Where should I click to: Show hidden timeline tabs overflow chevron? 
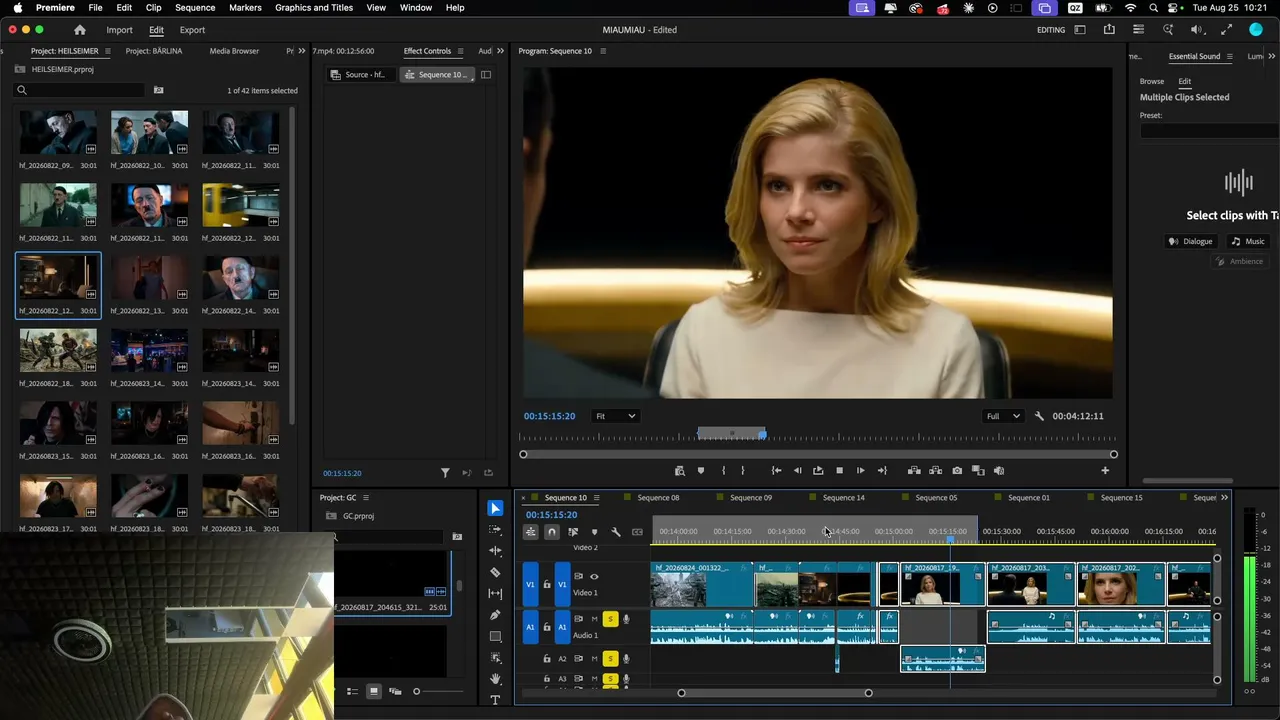point(1224,498)
